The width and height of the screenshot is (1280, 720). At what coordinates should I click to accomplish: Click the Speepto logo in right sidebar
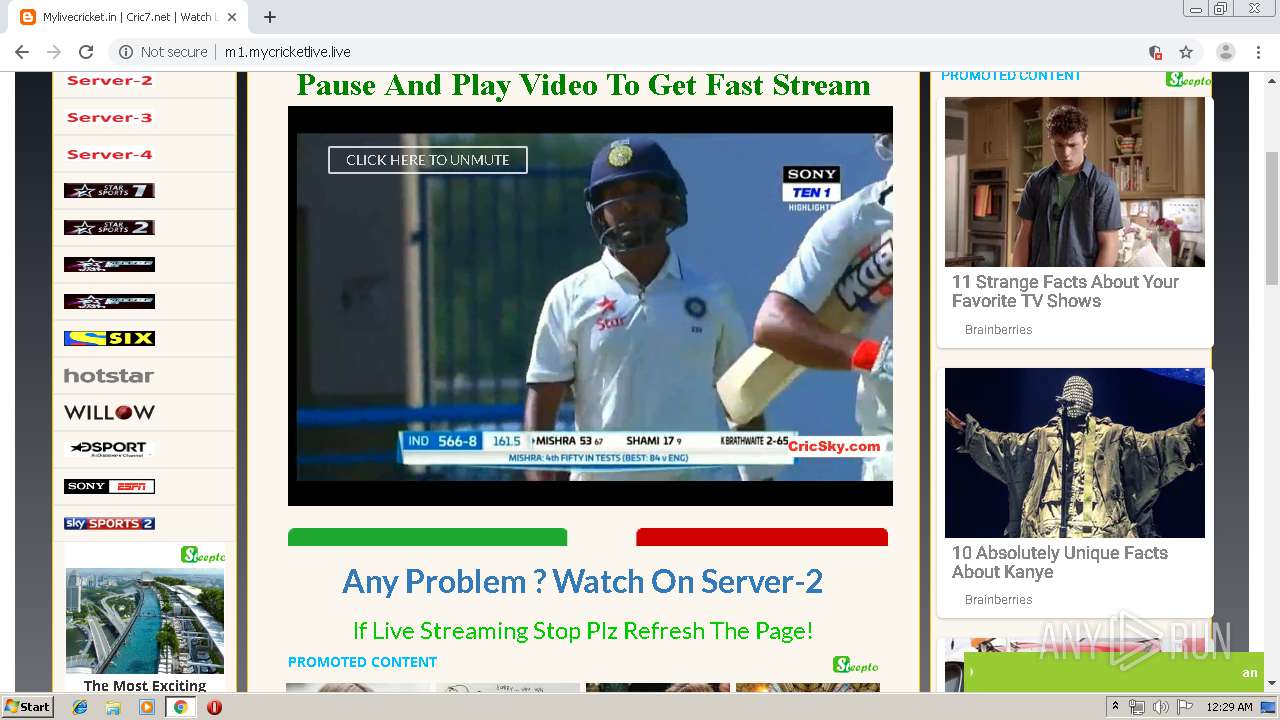click(x=1188, y=80)
